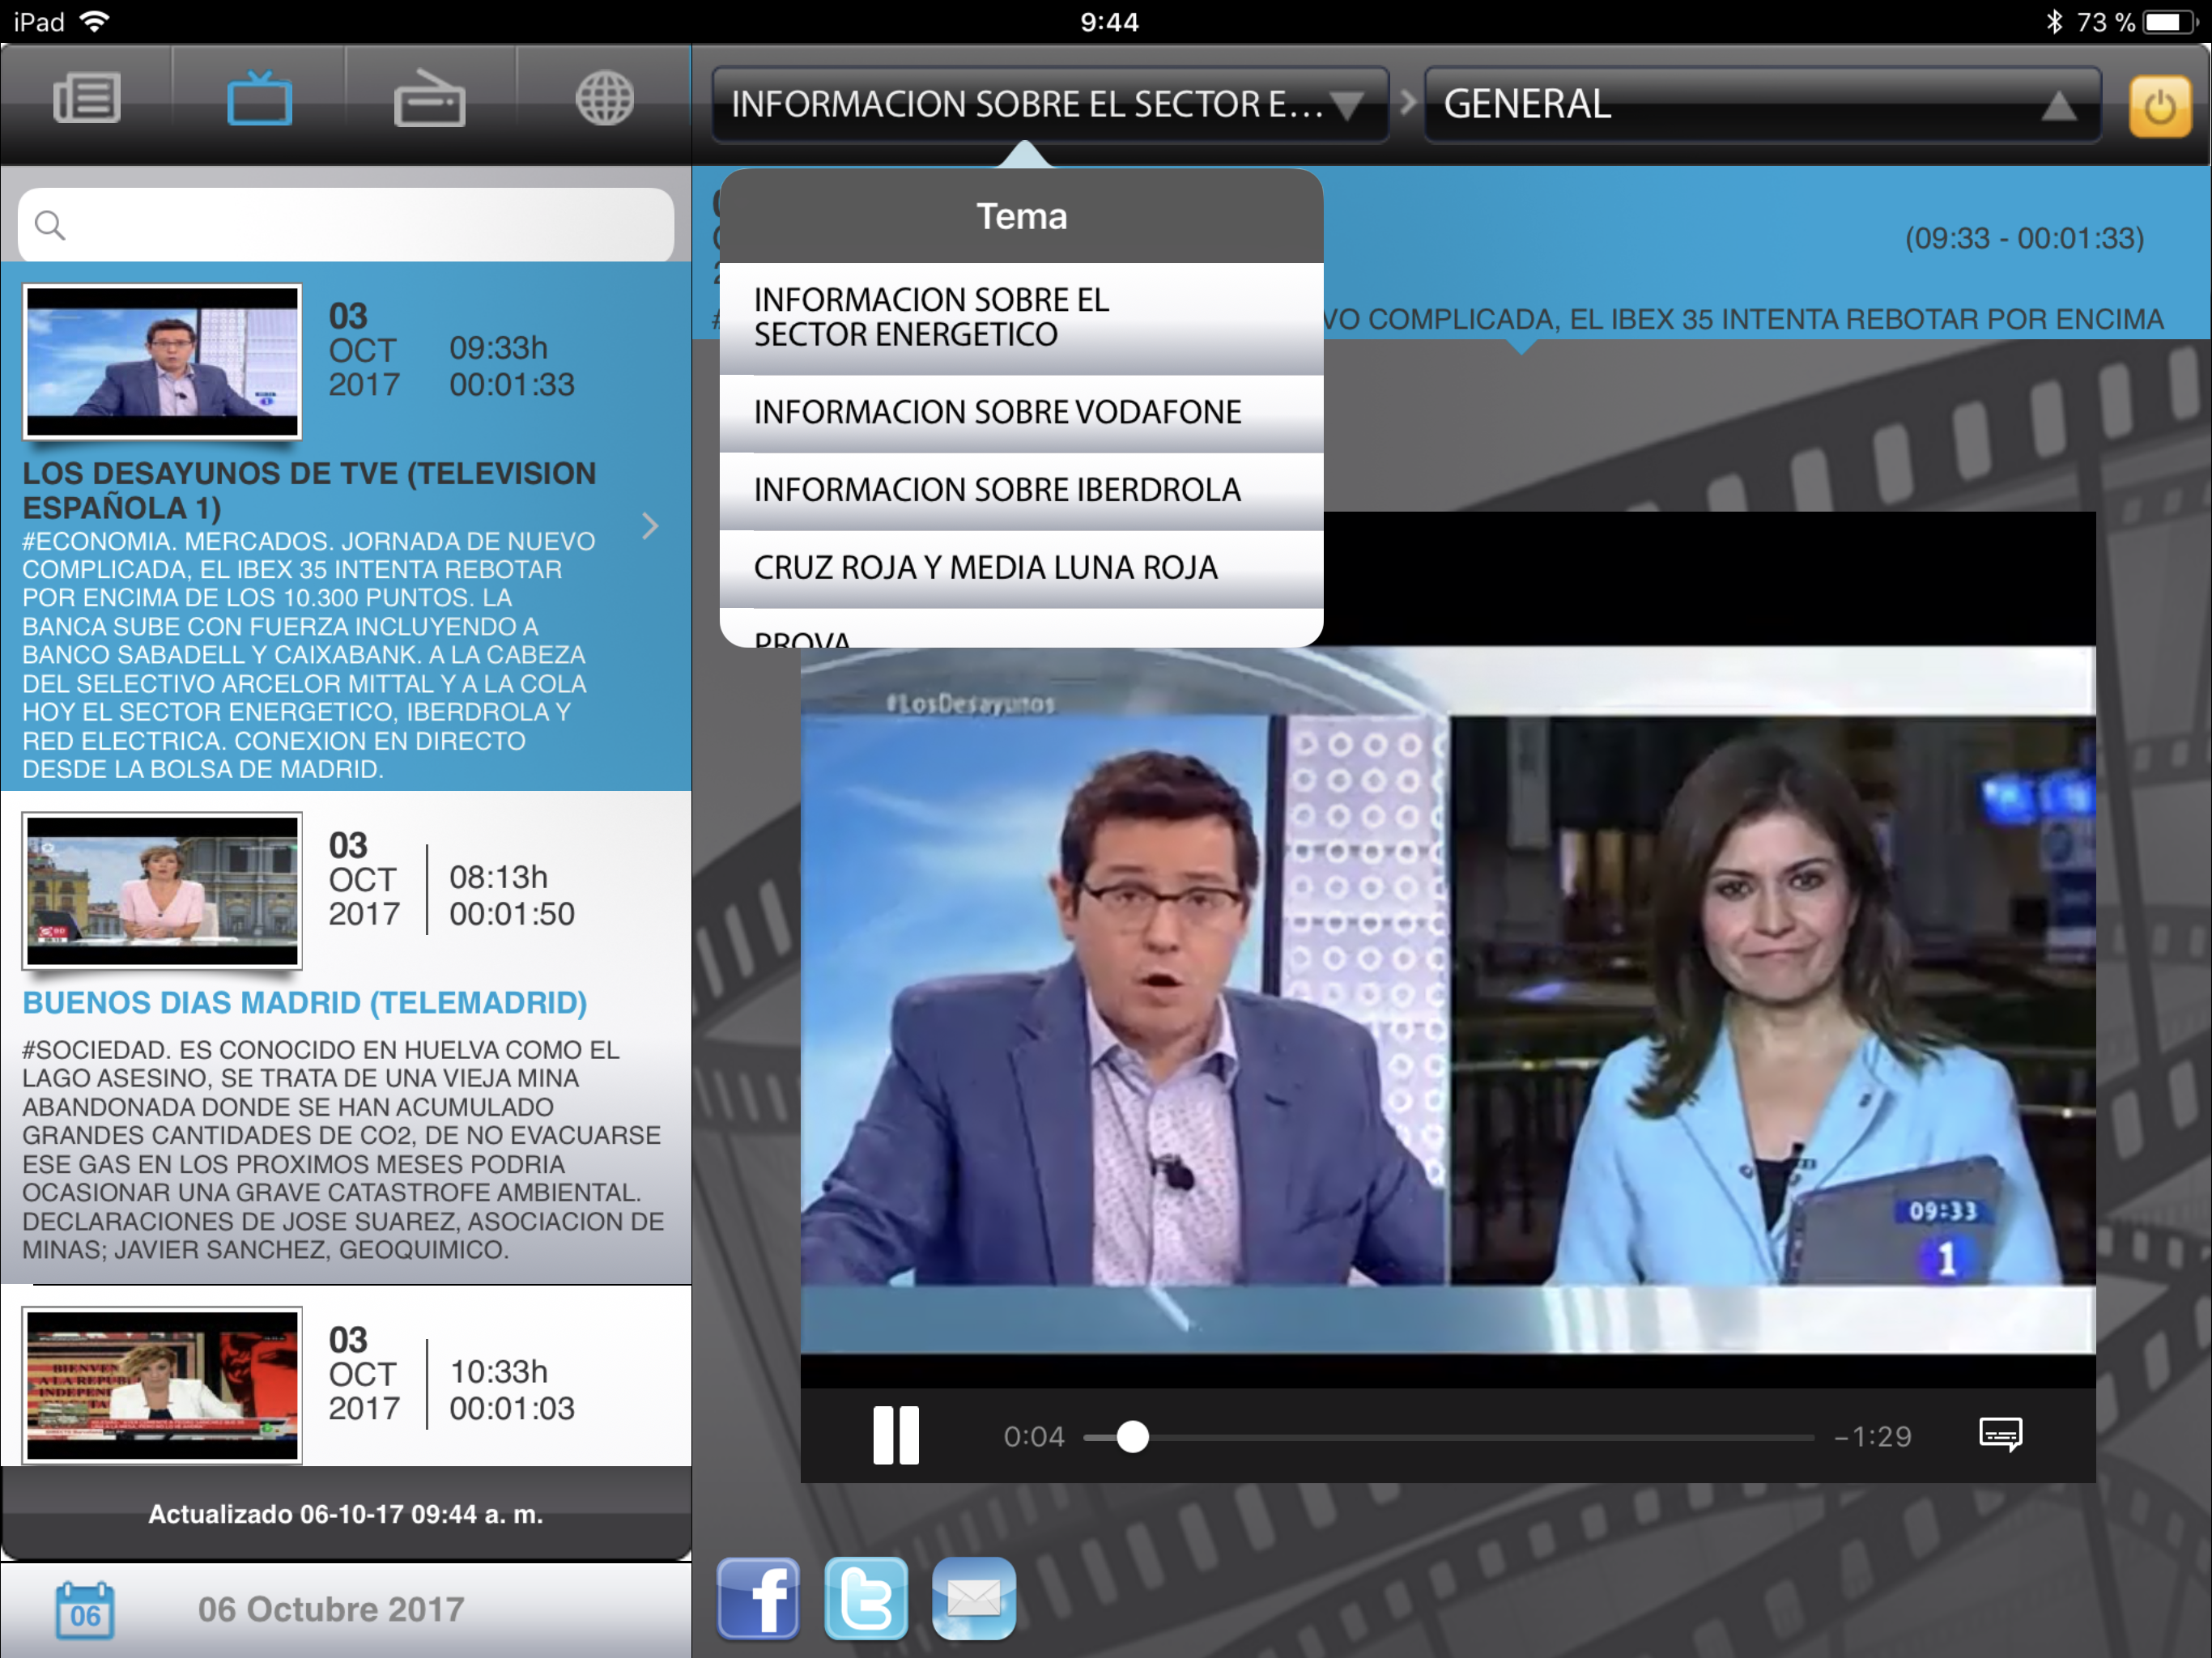Open the BUENOS DIAS MADRID (TELEMADRID) title
Screen dimensions: 2212x1658
click(x=304, y=1003)
